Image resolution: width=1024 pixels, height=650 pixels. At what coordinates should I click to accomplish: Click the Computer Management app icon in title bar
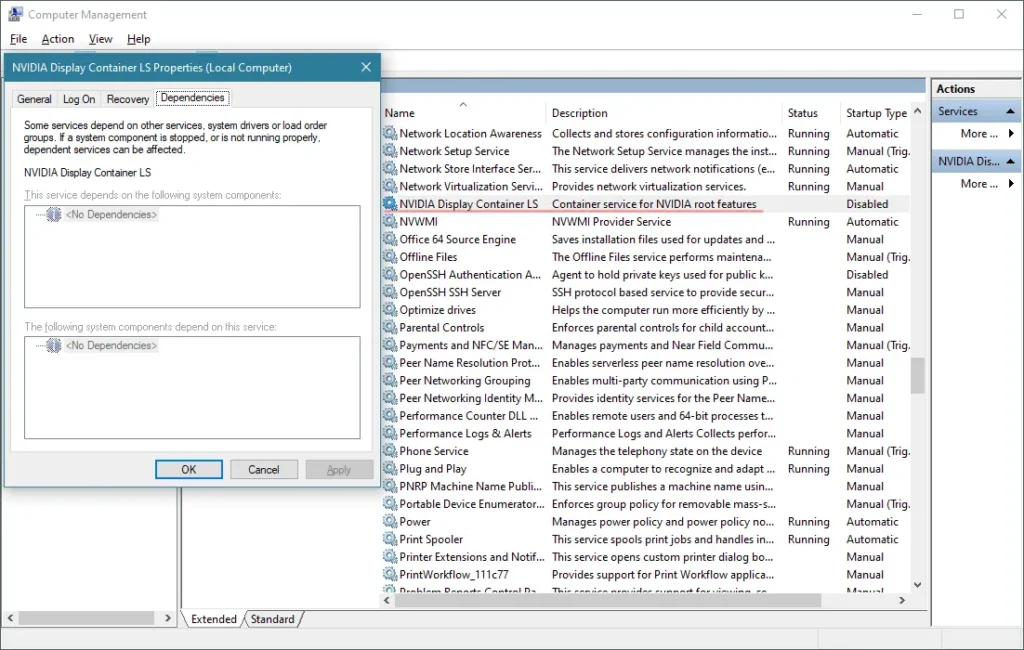click(x=15, y=14)
